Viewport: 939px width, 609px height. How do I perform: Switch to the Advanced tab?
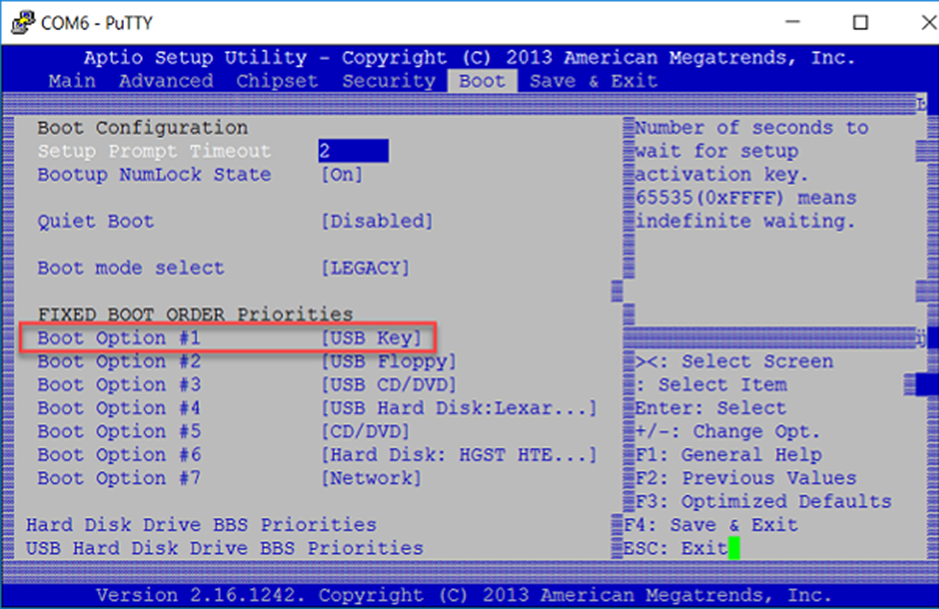[166, 81]
